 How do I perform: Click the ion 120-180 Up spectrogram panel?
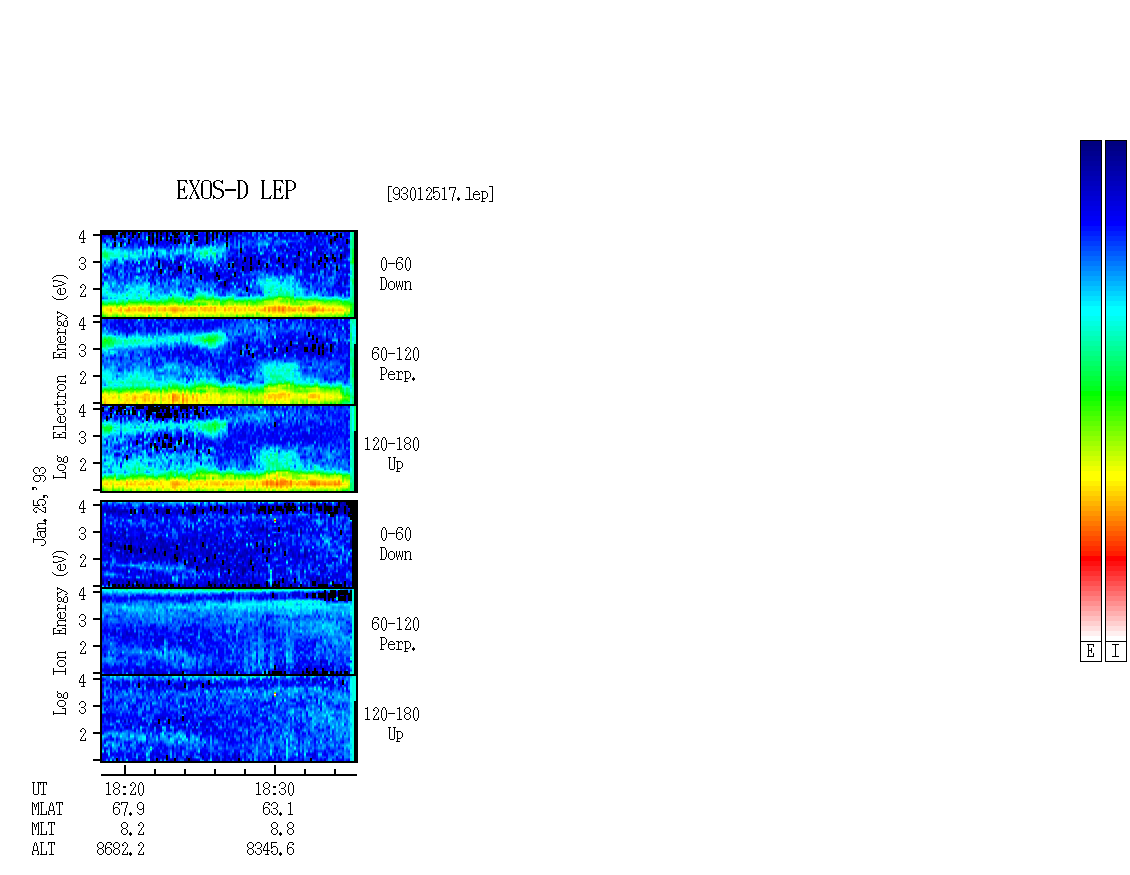click(229, 719)
